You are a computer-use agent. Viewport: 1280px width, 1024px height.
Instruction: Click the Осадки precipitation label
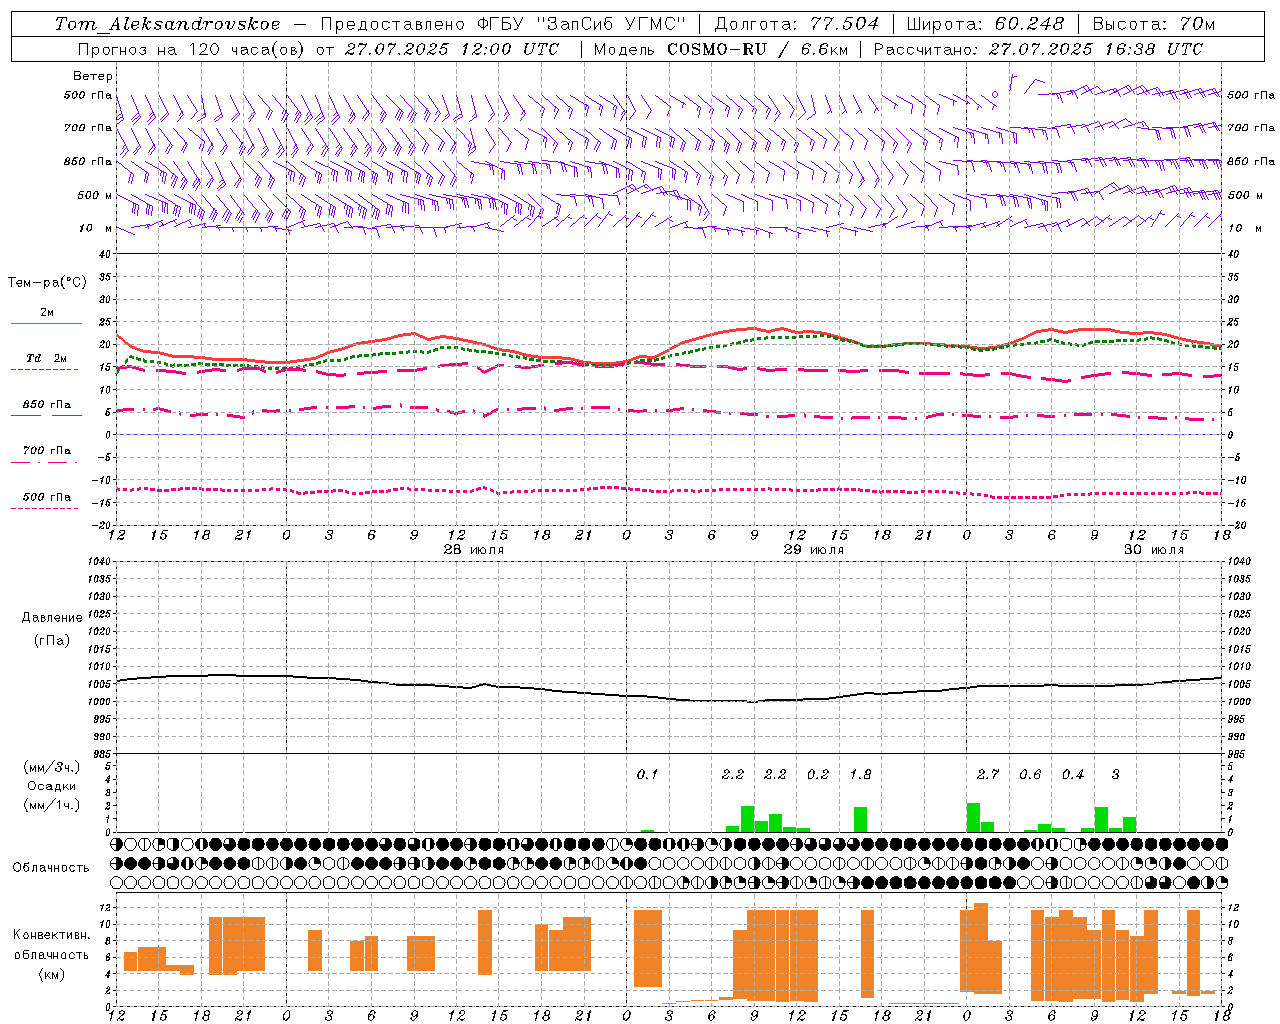(x=52, y=786)
